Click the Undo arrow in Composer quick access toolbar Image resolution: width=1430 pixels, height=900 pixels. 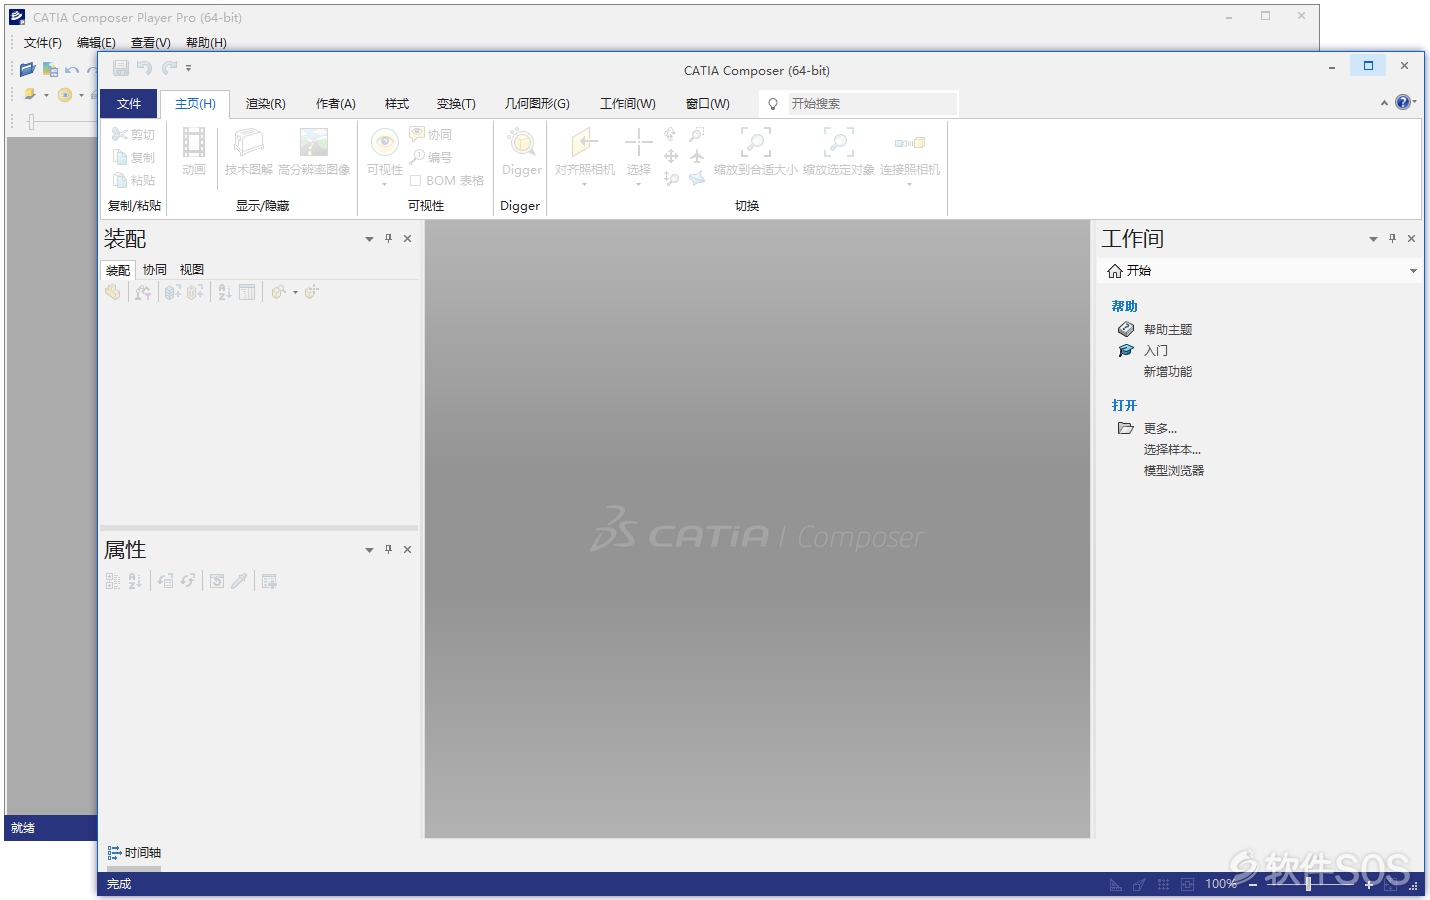coord(145,68)
